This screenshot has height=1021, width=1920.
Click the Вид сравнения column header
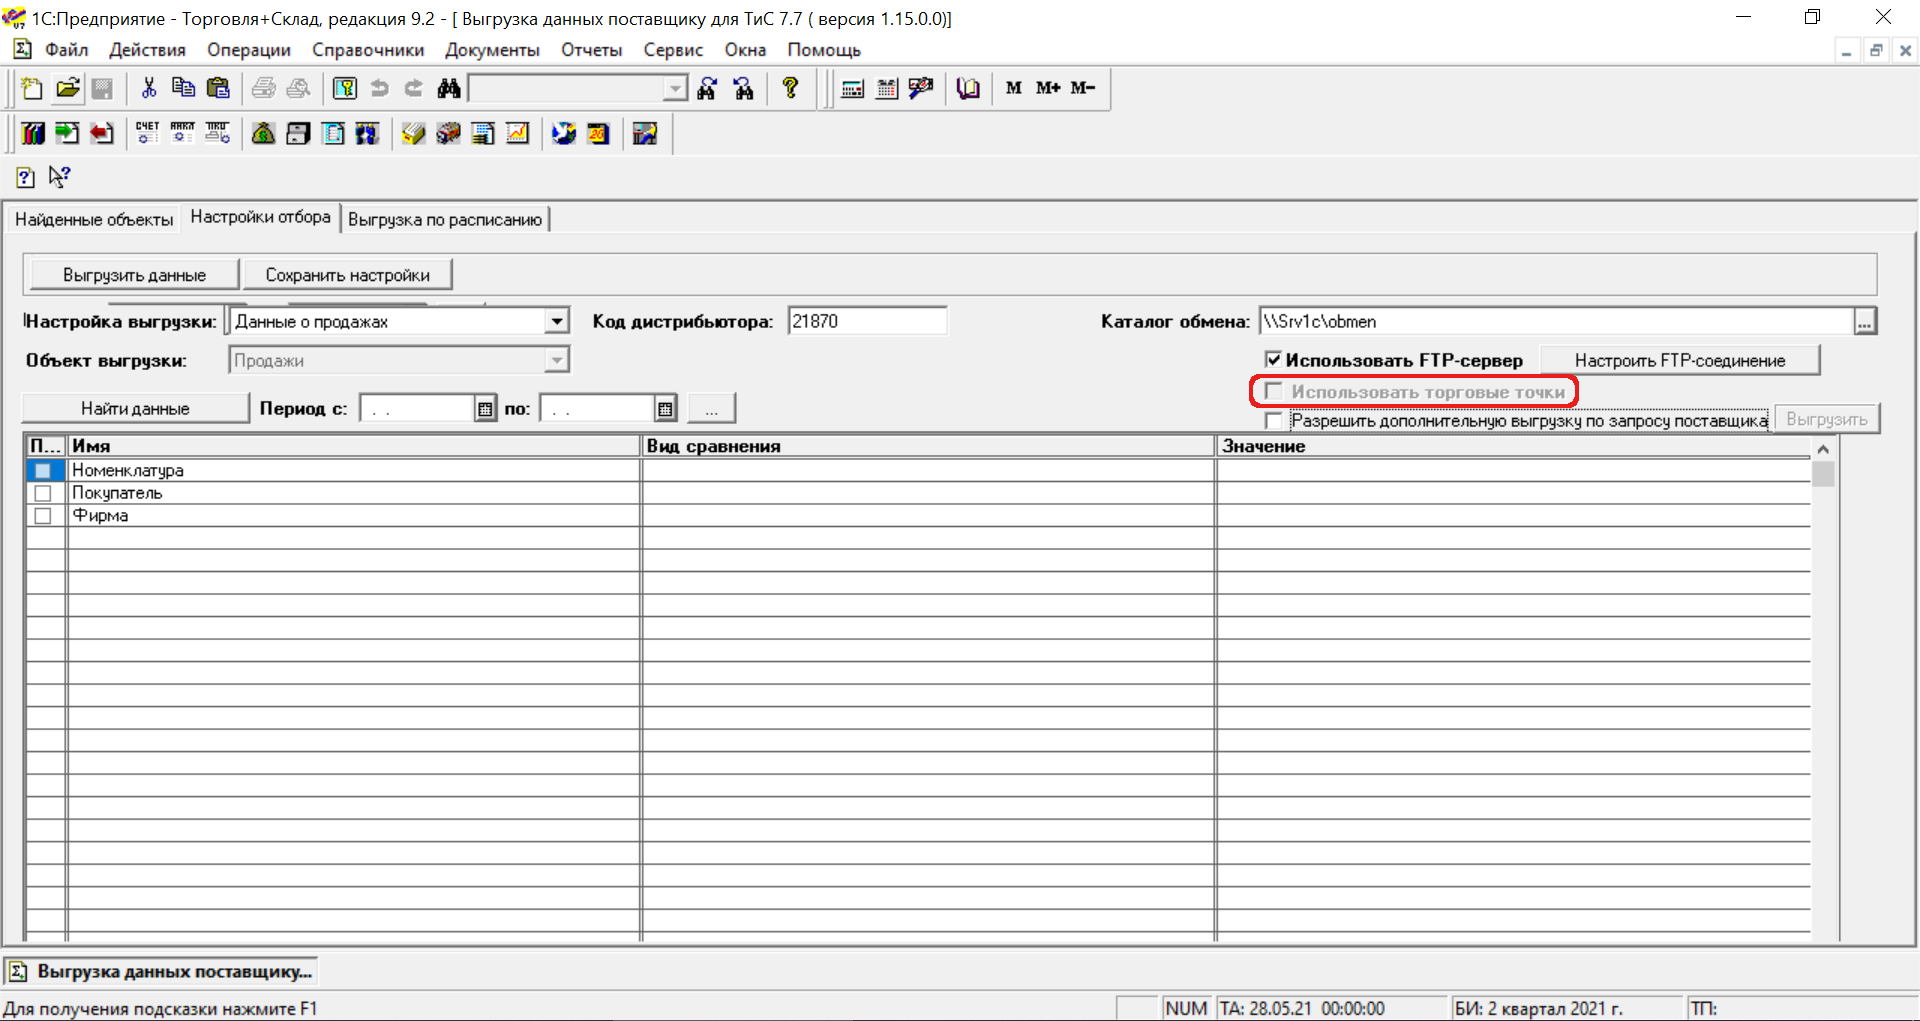[928, 446]
